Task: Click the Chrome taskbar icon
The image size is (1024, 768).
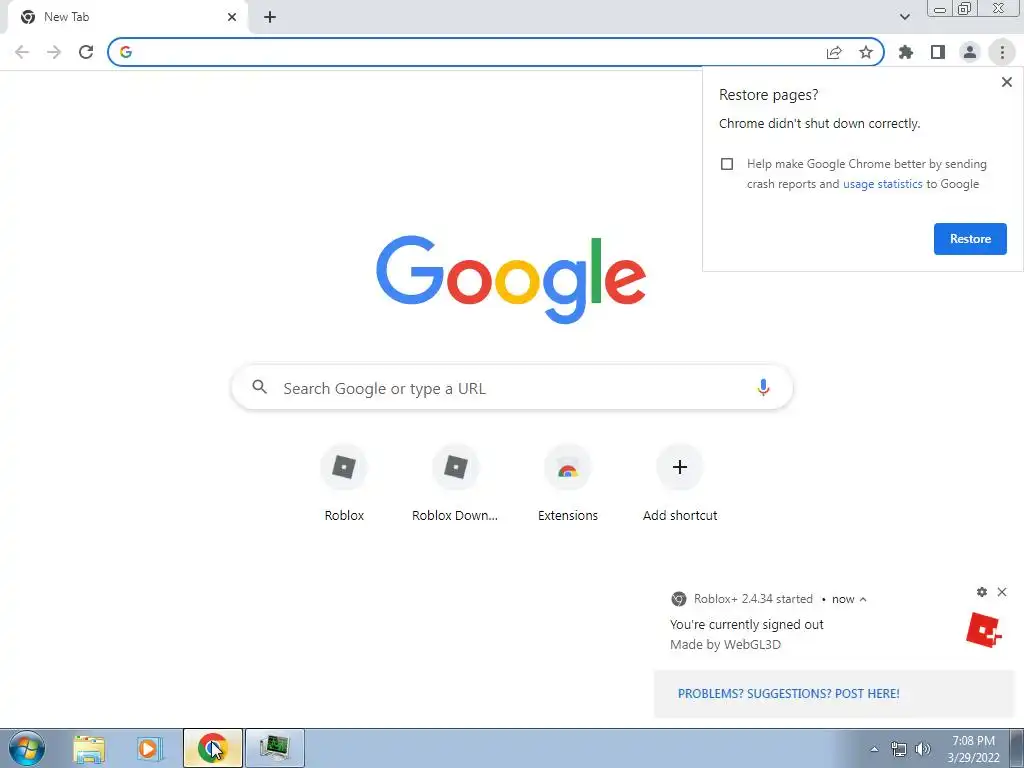Action: point(212,748)
